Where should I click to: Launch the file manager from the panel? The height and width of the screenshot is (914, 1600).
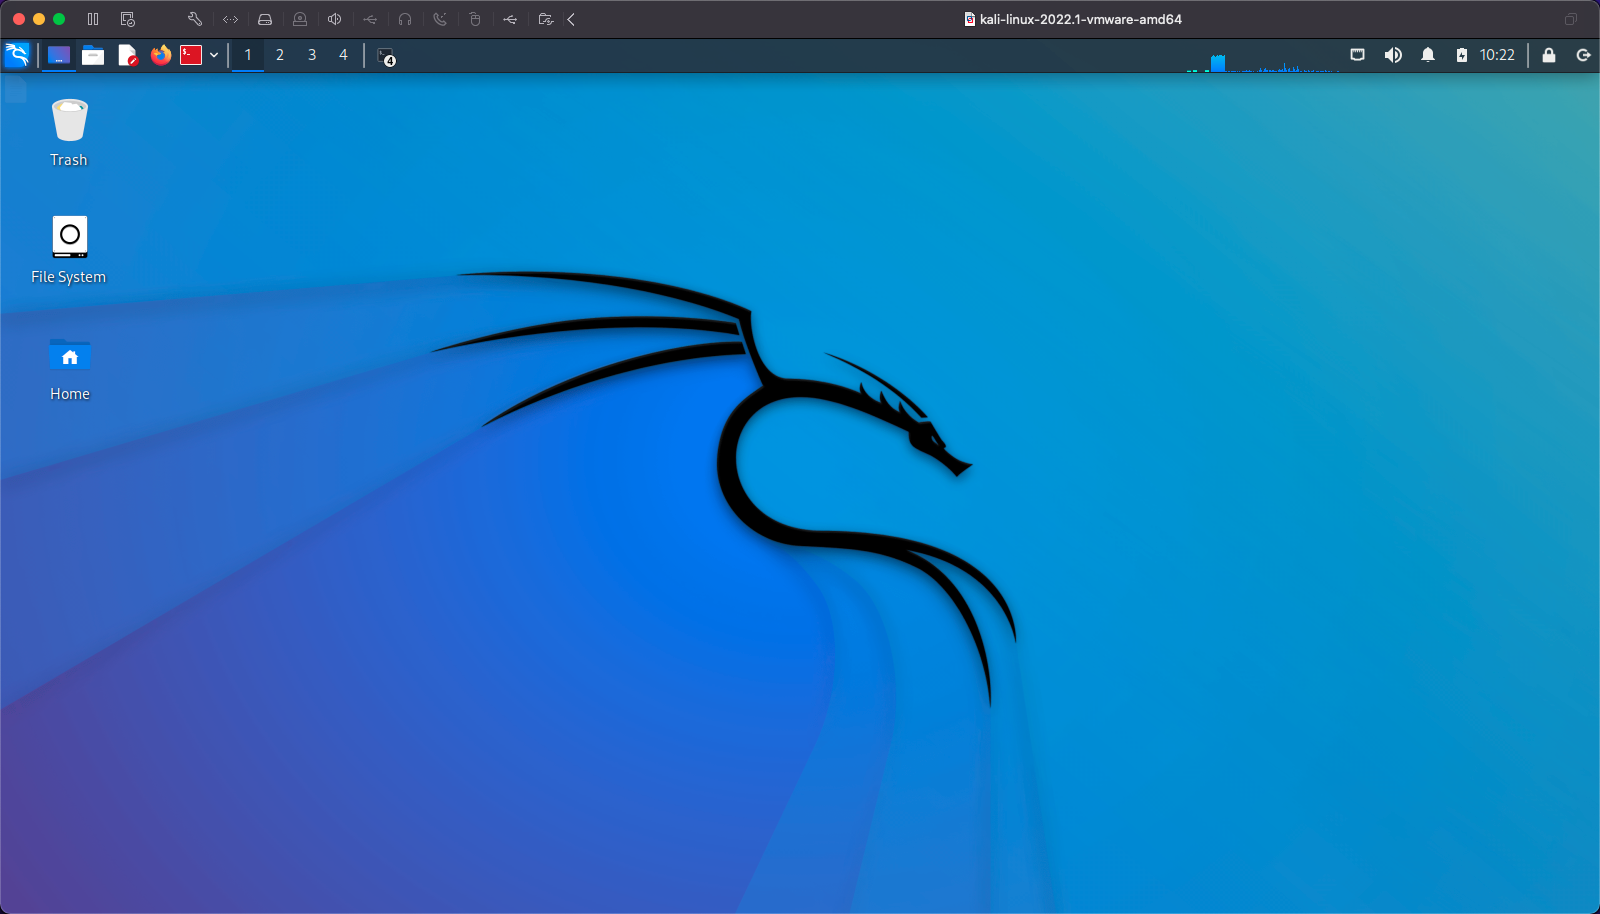[x=93, y=55]
